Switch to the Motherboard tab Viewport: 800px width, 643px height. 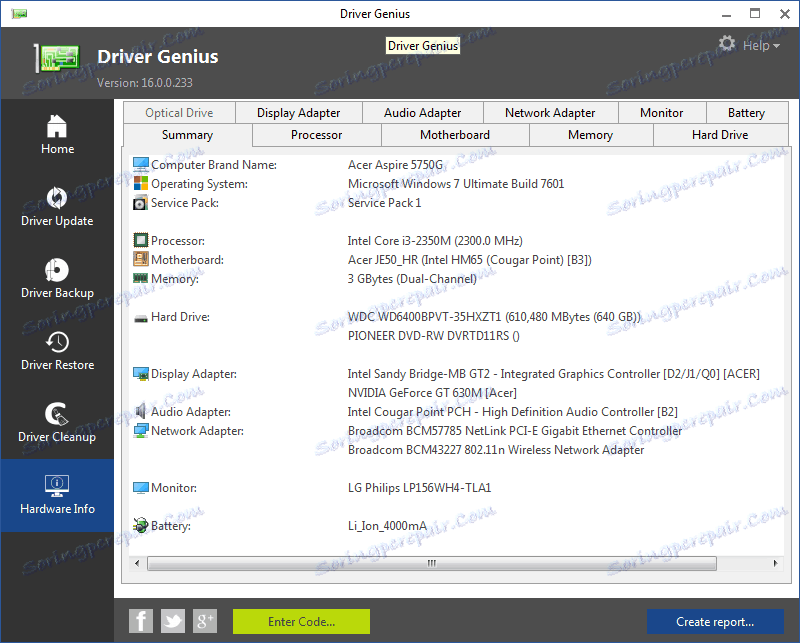[454, 135]
